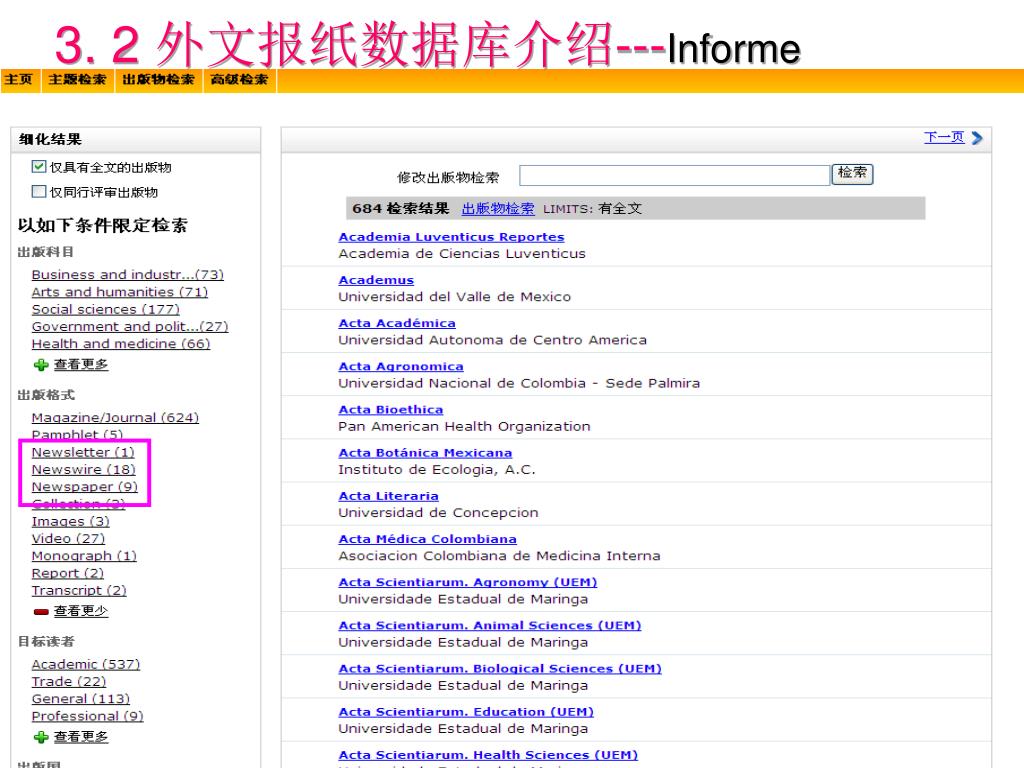The image size is (1024, 768).
Task: Filter by Health and medicine (66)
Action: [x=121, y=344]
